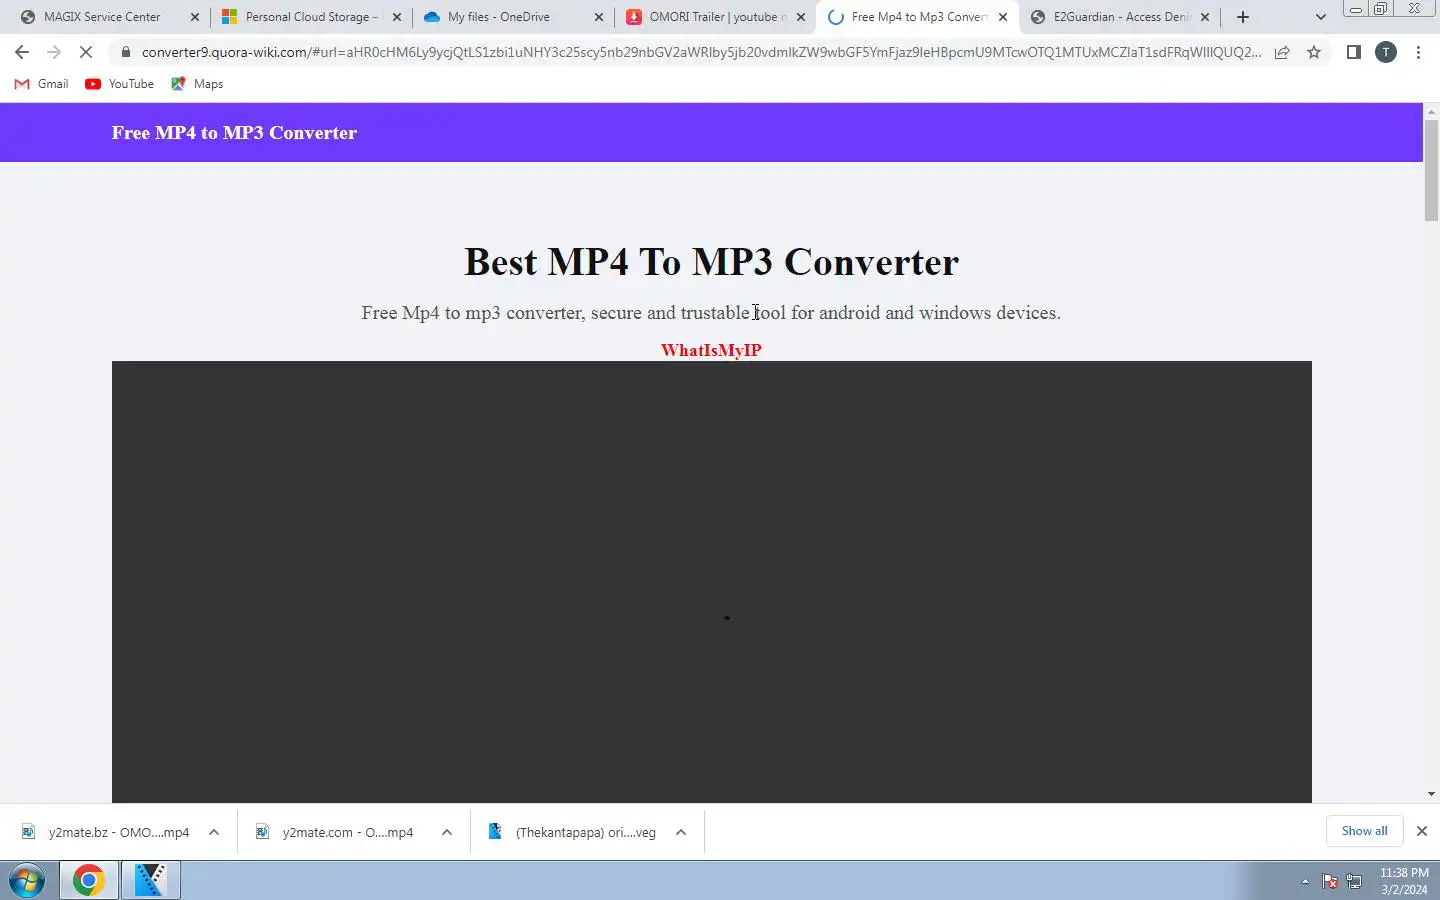Screen dimensions: 1440x900
Task: Close the MAGIX Service Center tab
Action: [x=195, y=17]
